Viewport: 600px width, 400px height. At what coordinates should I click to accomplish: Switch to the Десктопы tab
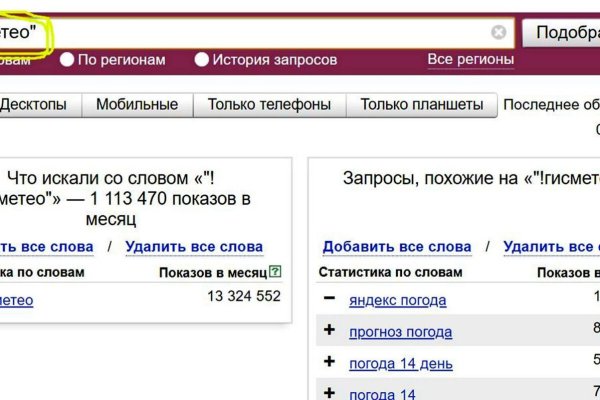tap(33, 104)
